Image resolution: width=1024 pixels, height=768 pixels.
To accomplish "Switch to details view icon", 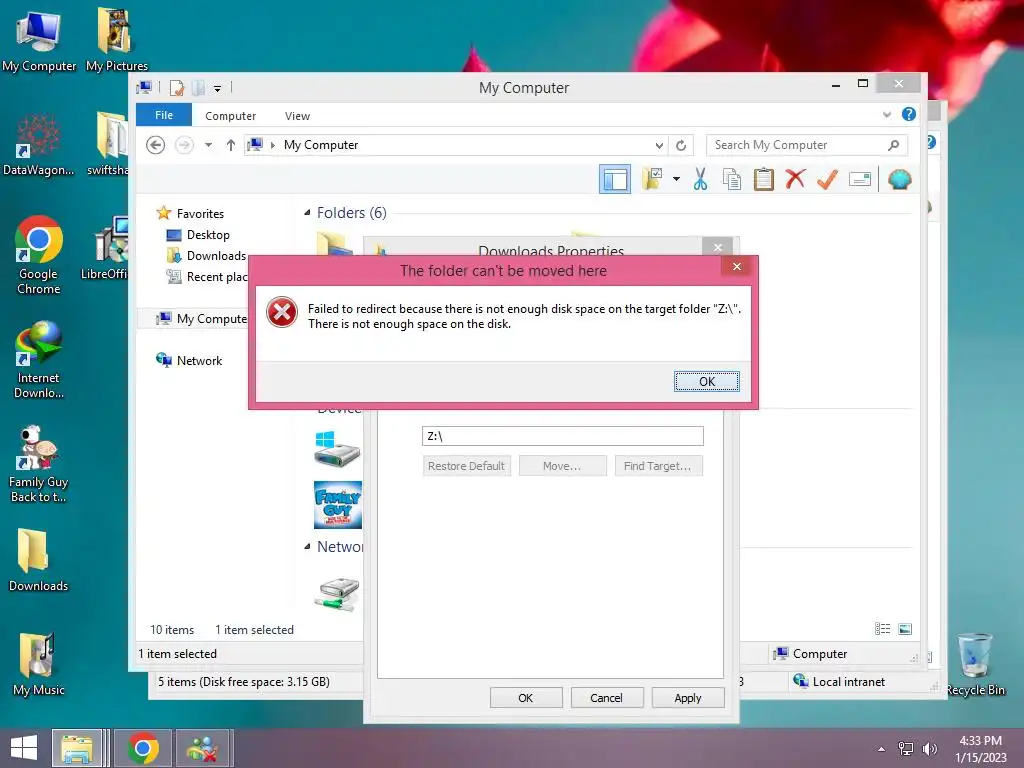I will pos(882,629).
